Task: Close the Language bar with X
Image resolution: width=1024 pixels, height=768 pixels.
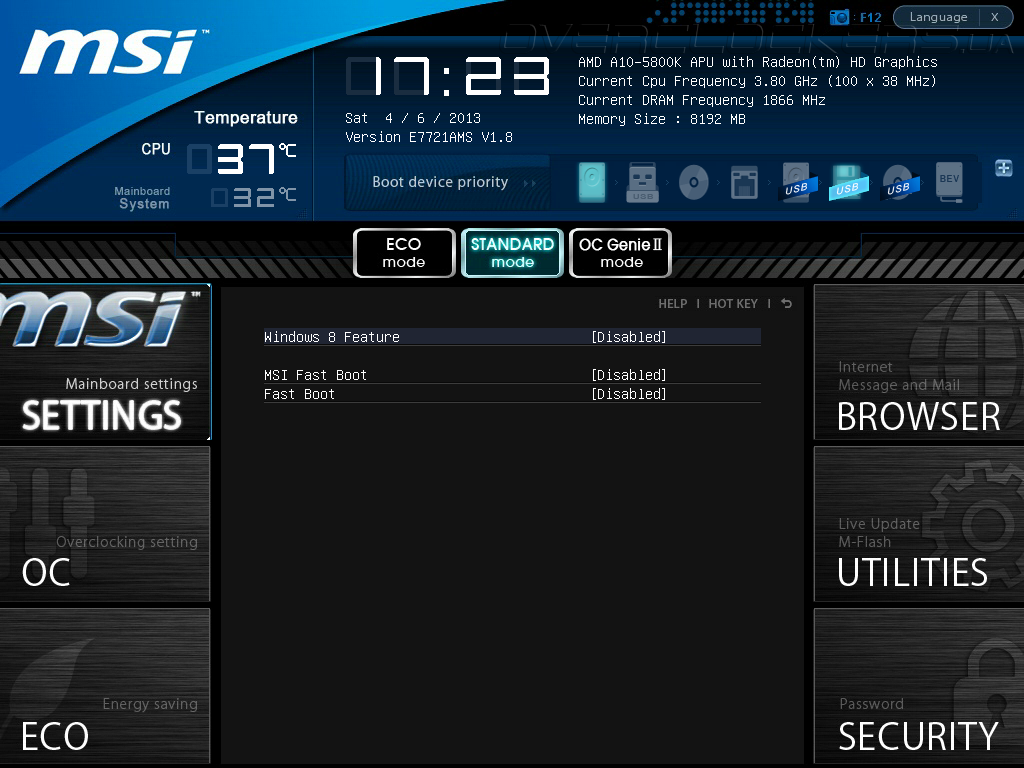Action: (995, 17)
